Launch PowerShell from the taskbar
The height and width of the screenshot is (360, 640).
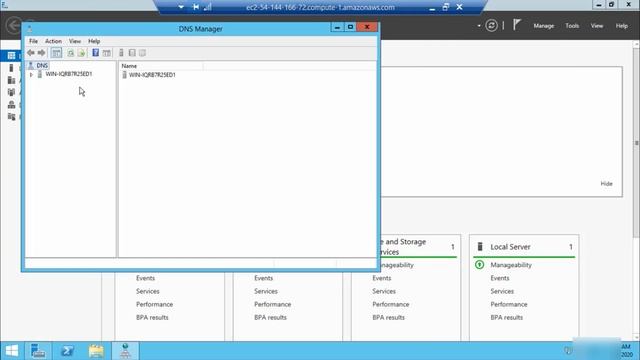[67, 351]
